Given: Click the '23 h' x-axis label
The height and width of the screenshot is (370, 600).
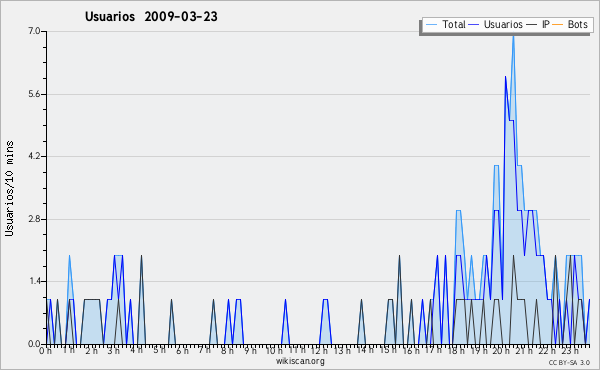Looking at the screenshot, I should tap(570, 351).
